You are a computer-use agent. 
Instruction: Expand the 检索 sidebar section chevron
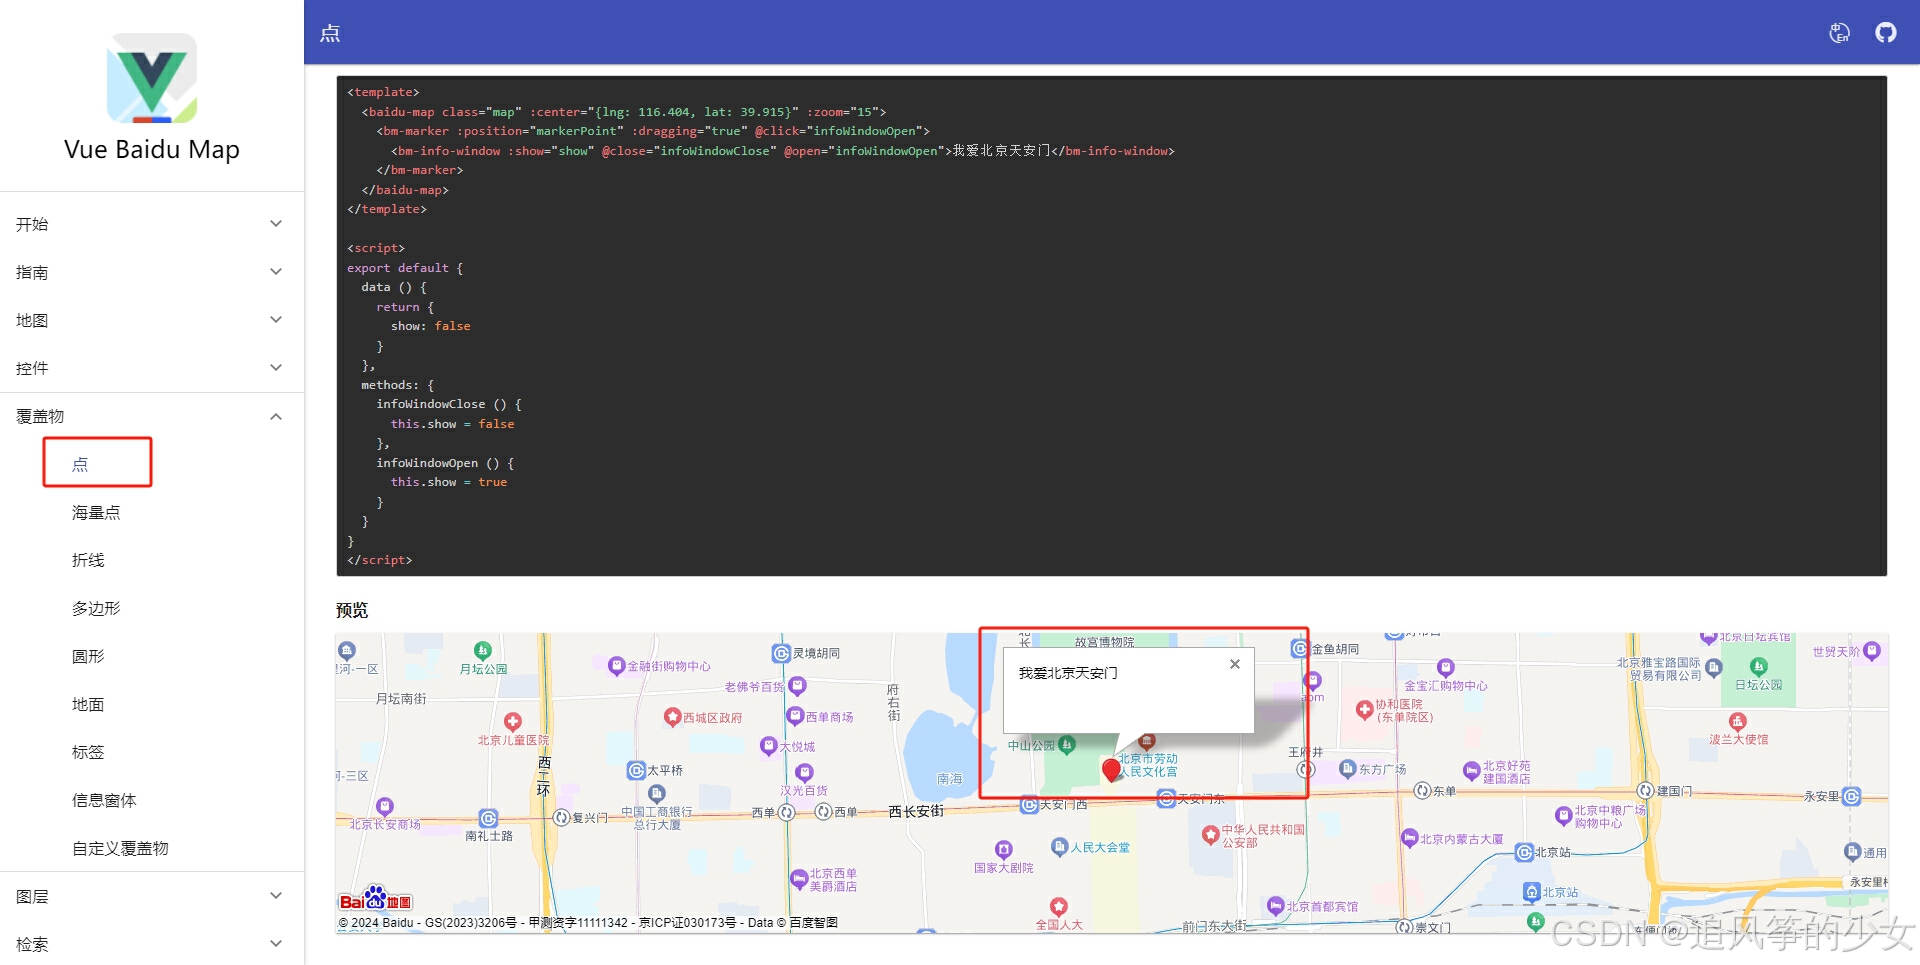pyautogui.click(x=276, y=944)
